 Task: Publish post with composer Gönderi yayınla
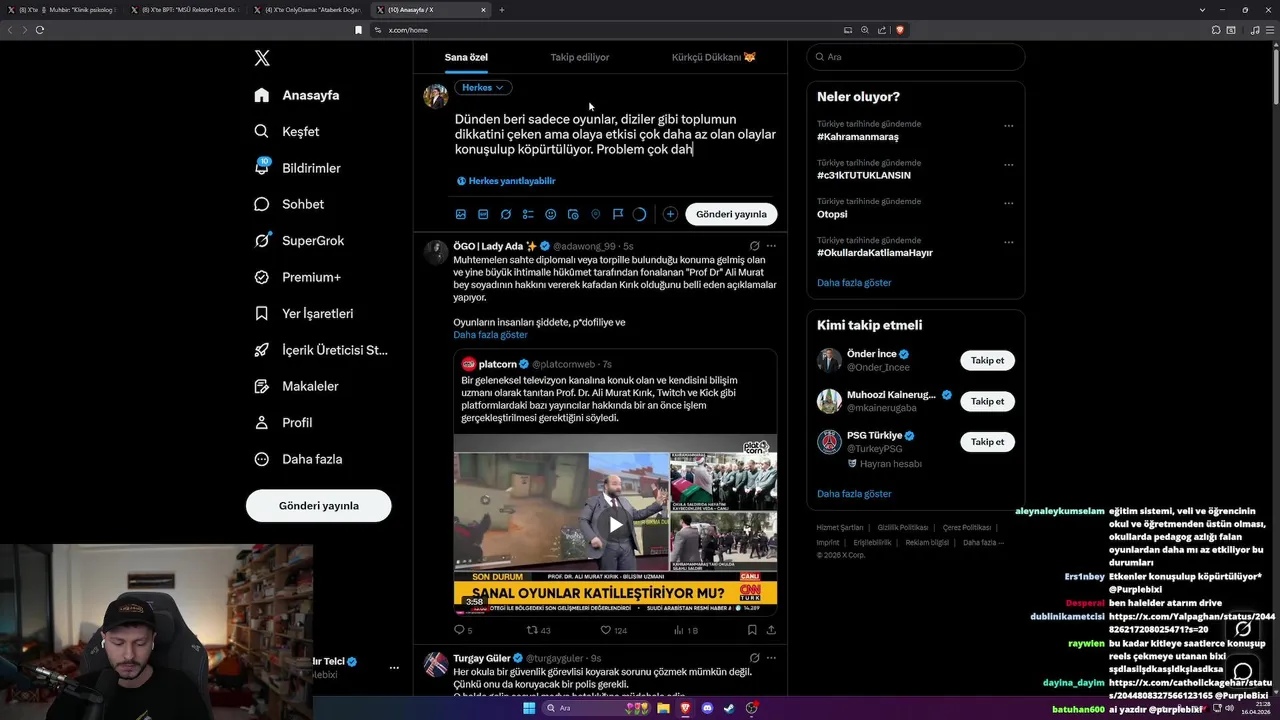pos(731,214)
